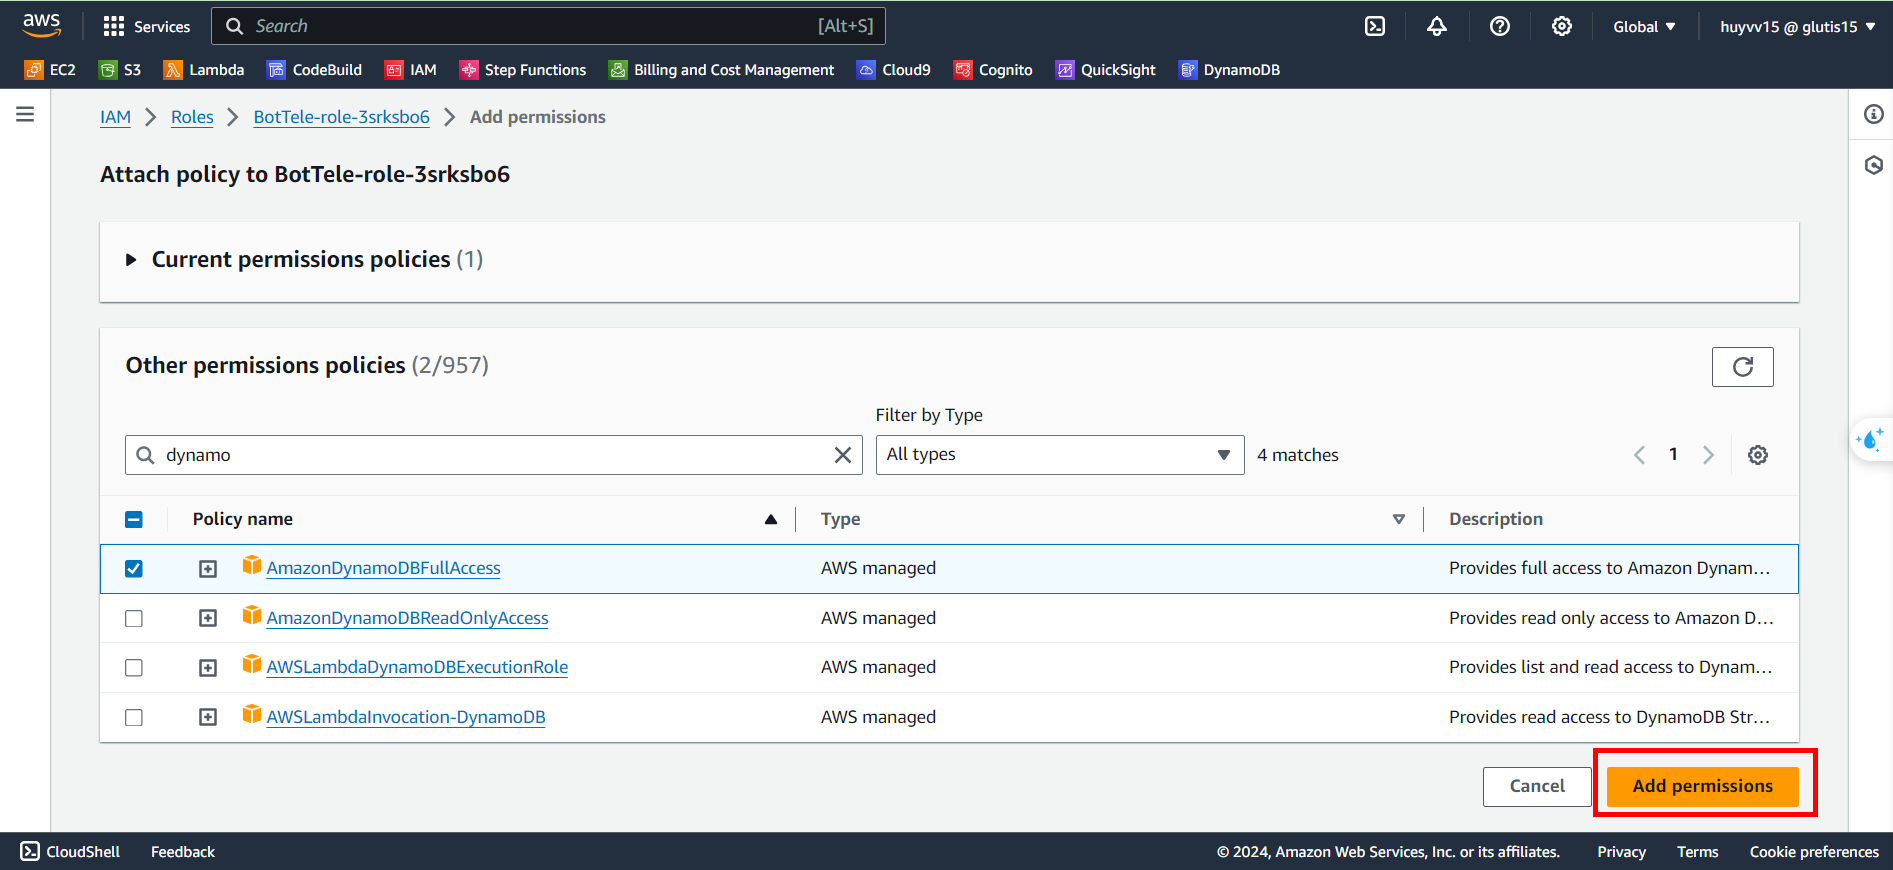Open the Terms footer link
Viewport: 1893px width, 870px height.
[1697, 852]
